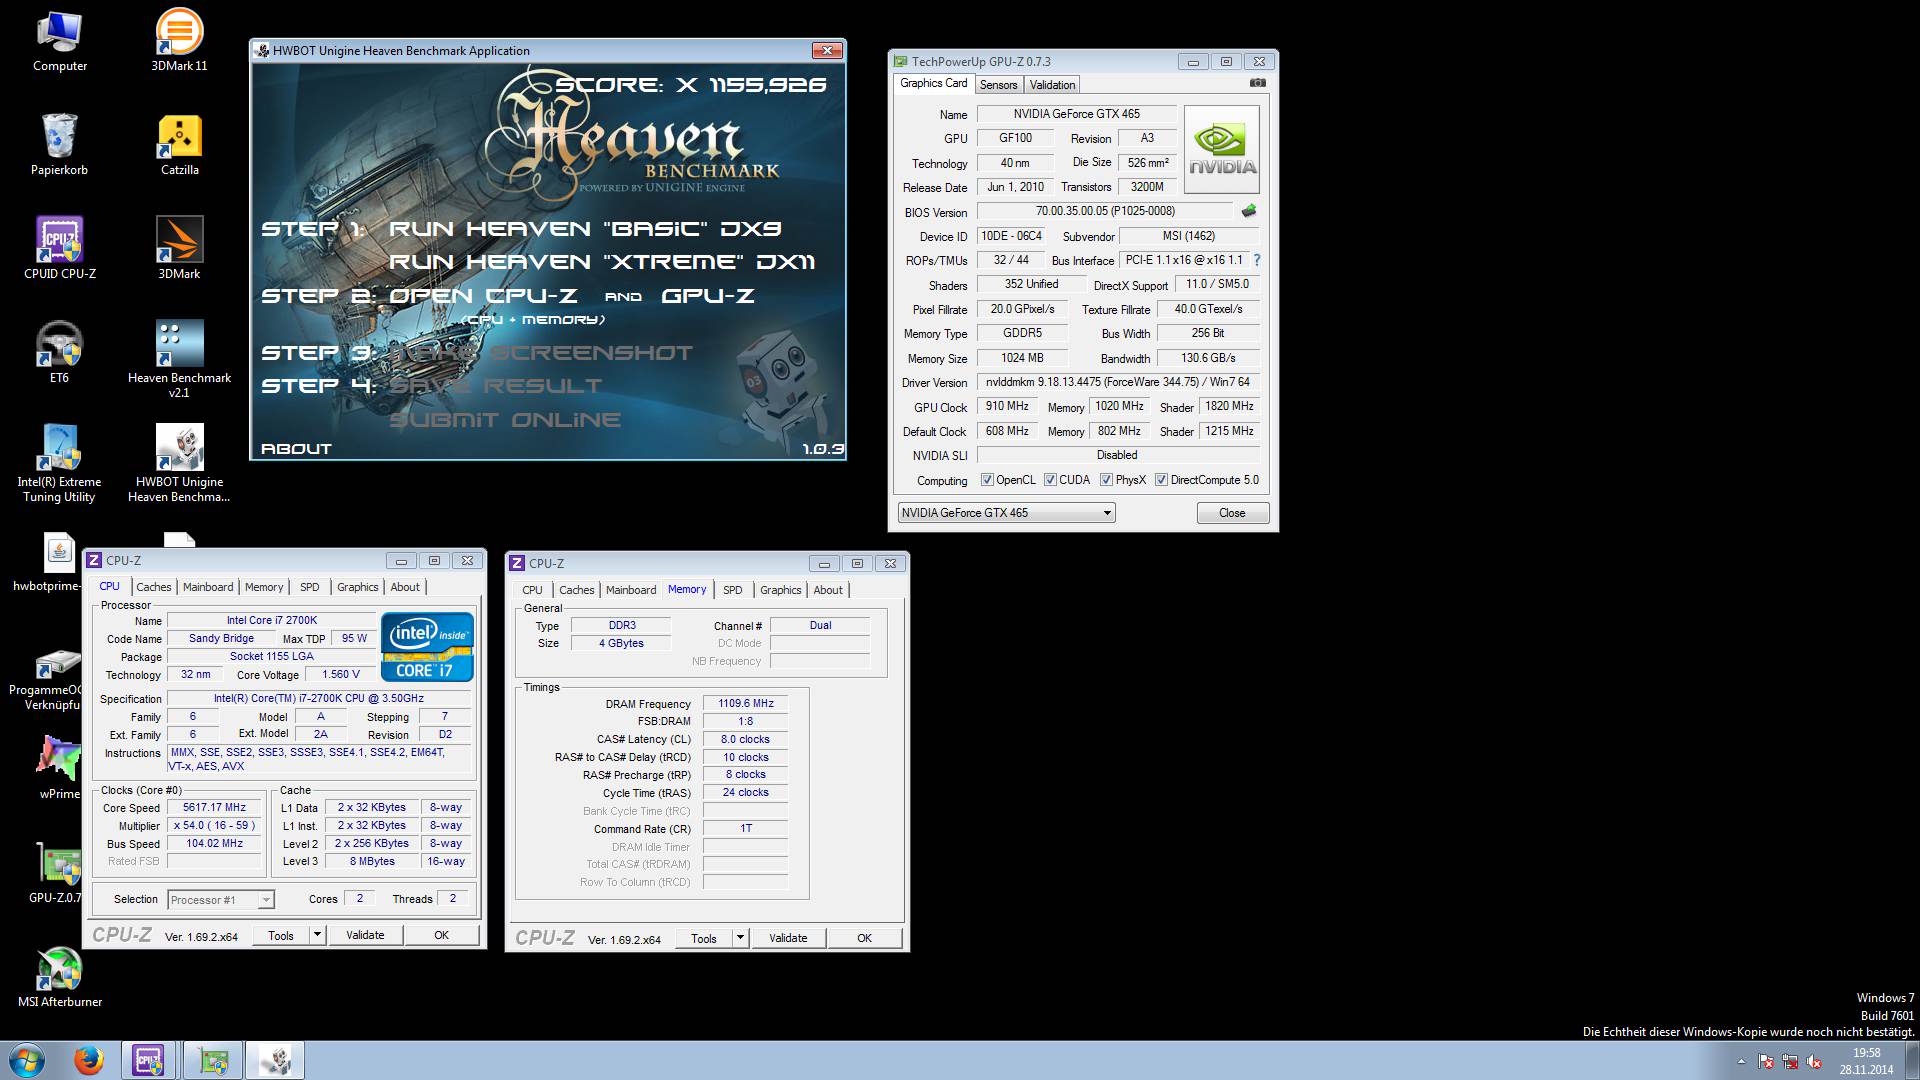
Task: Open the GPU-Z.0.7 desktop icon
Action: pyautogui.click(x=56, y=873)
